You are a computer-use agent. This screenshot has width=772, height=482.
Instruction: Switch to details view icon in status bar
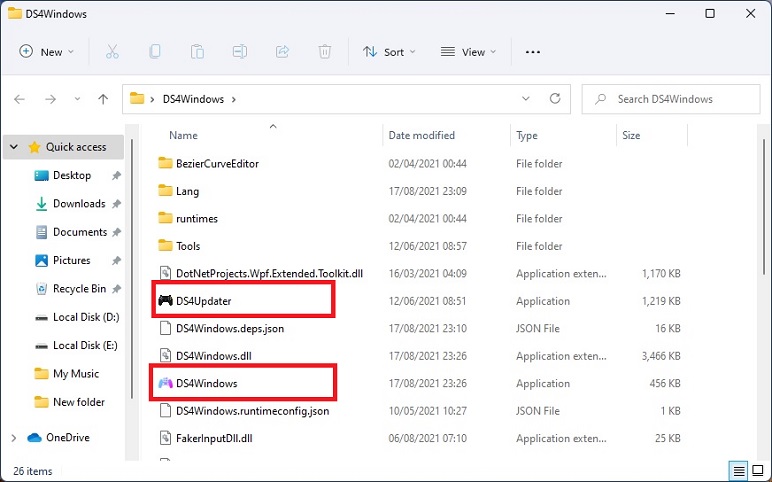(x=739, y=471)
